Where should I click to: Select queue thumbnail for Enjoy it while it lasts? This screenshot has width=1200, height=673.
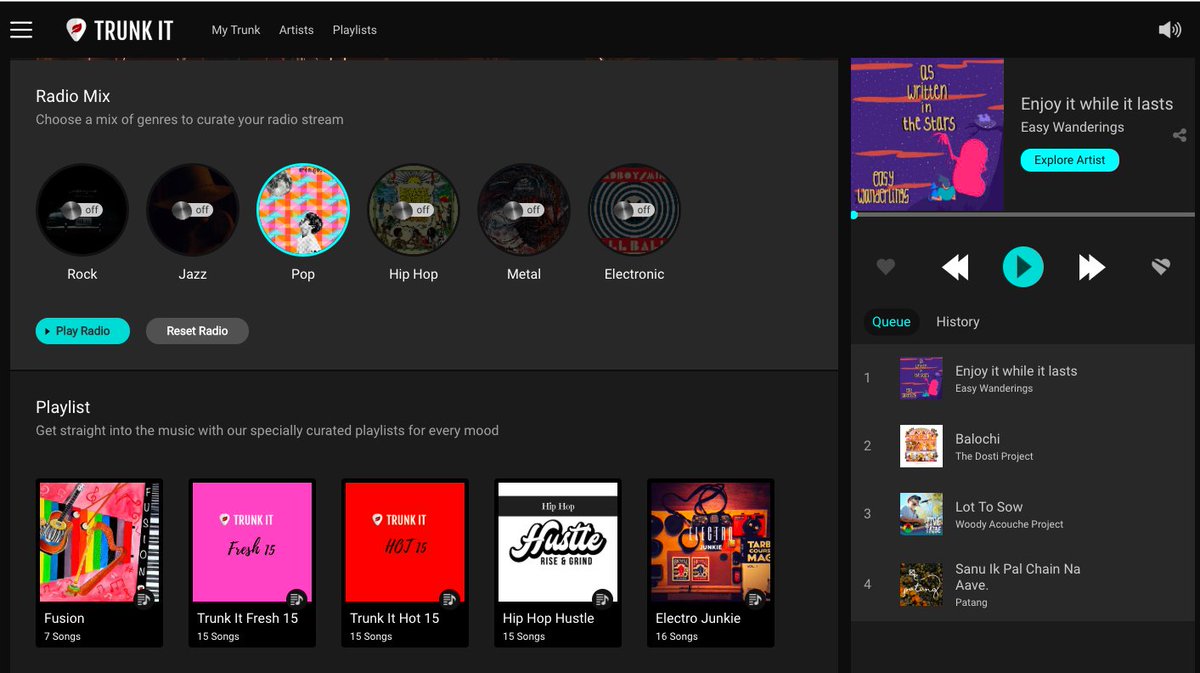pyautogui.click(x=921, y=378)
